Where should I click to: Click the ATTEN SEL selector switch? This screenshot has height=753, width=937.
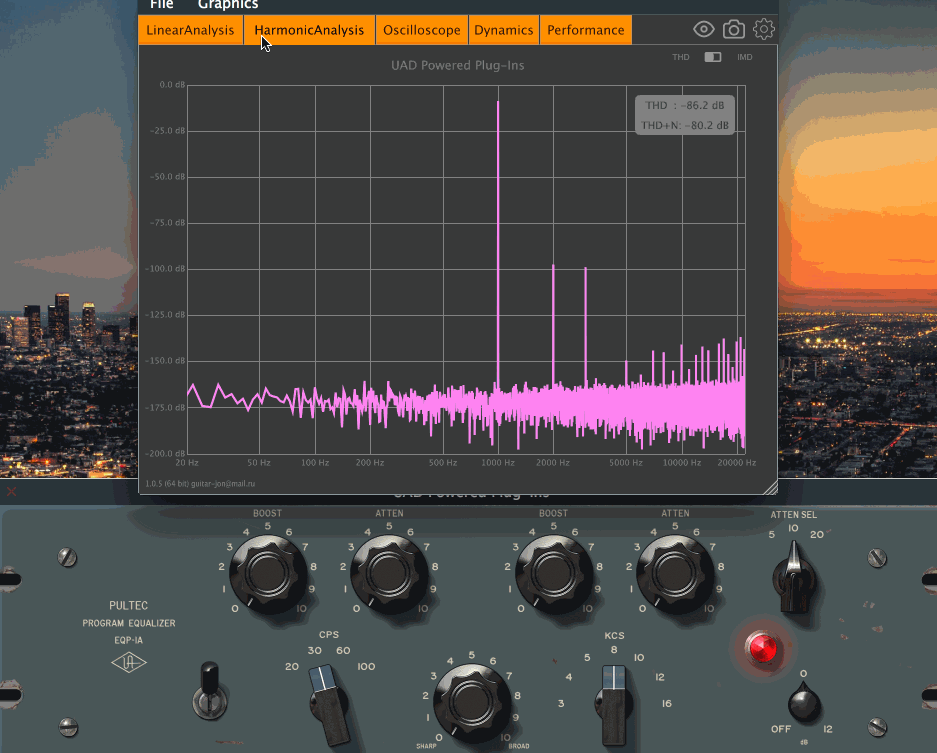coord(794,578)
